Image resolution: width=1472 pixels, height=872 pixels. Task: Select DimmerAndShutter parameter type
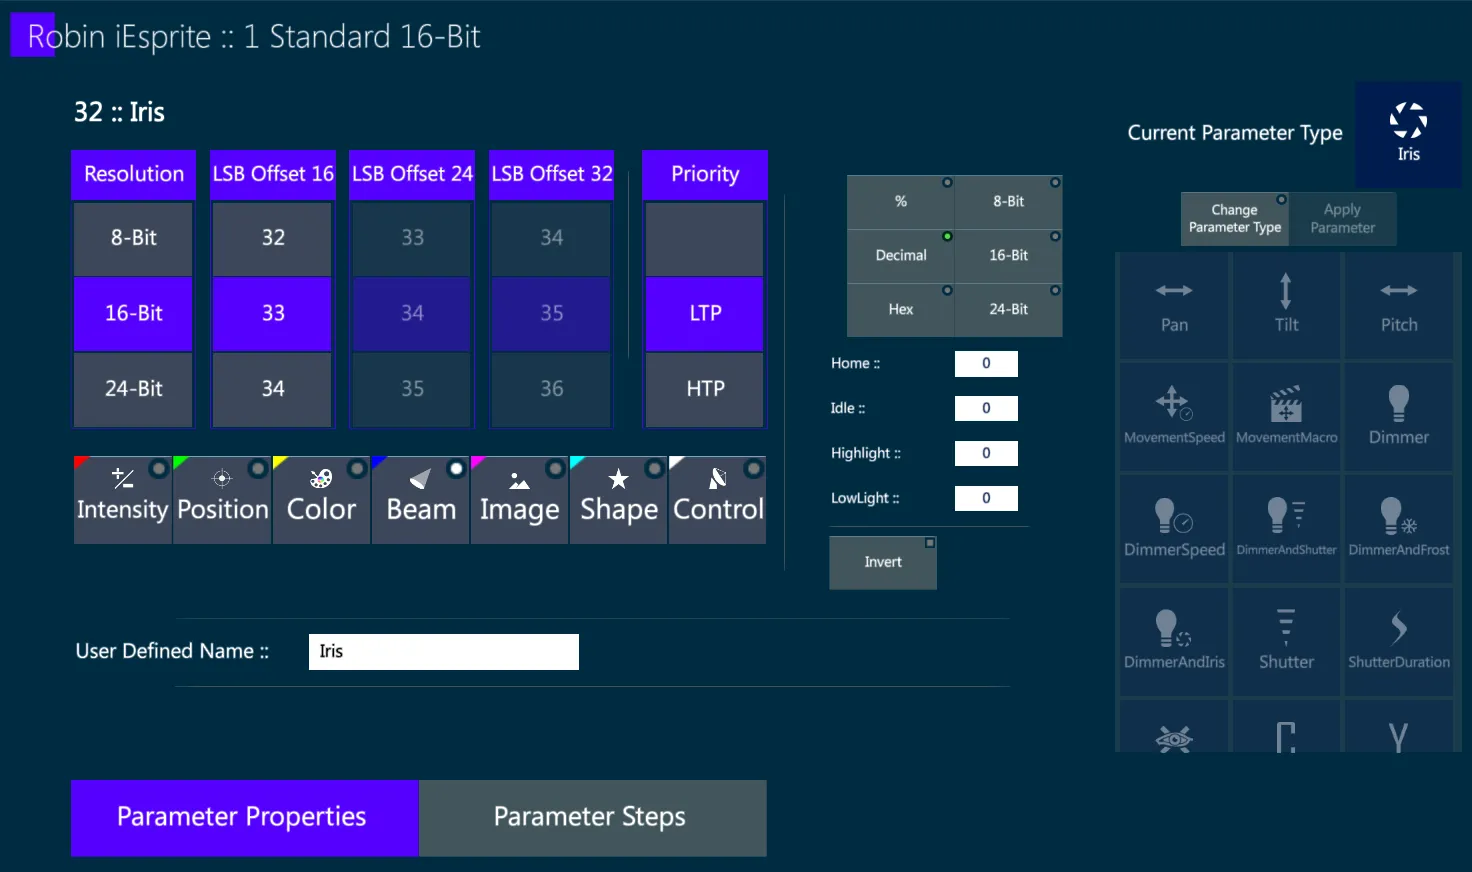pyautogui.click(x=1286, y=529)
